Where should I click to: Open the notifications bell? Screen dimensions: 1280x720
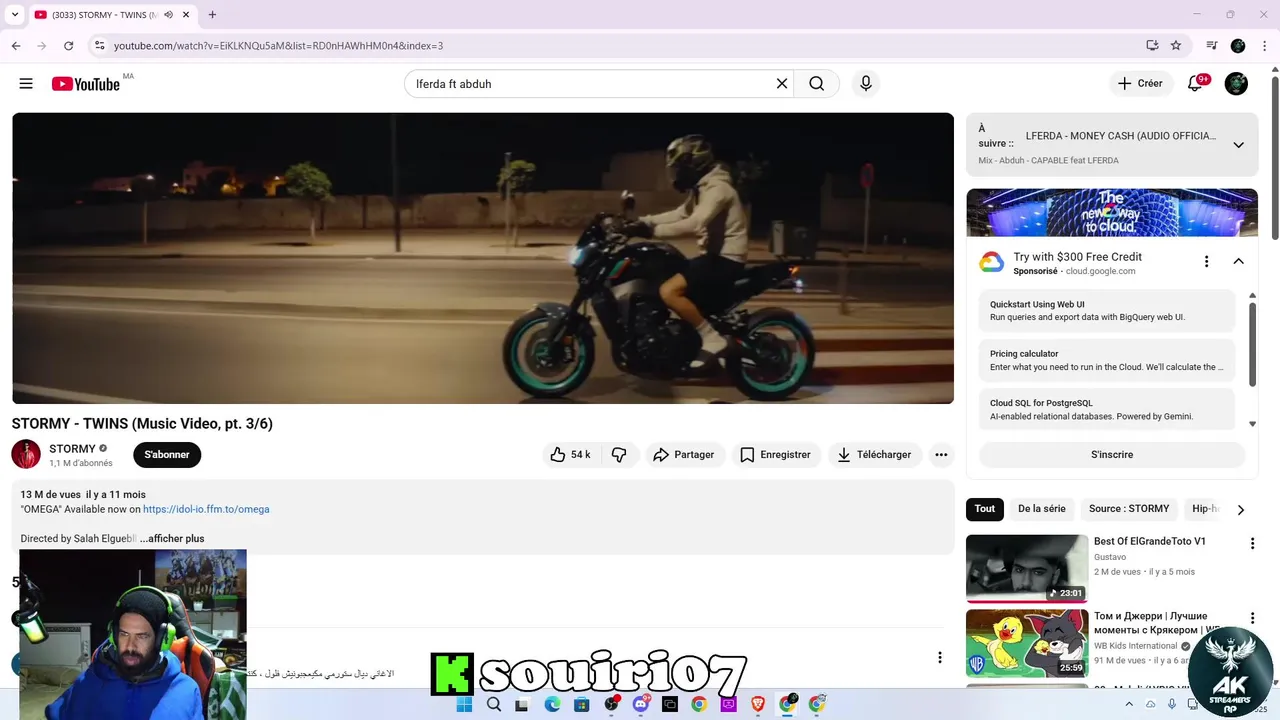pos(1195,84)
